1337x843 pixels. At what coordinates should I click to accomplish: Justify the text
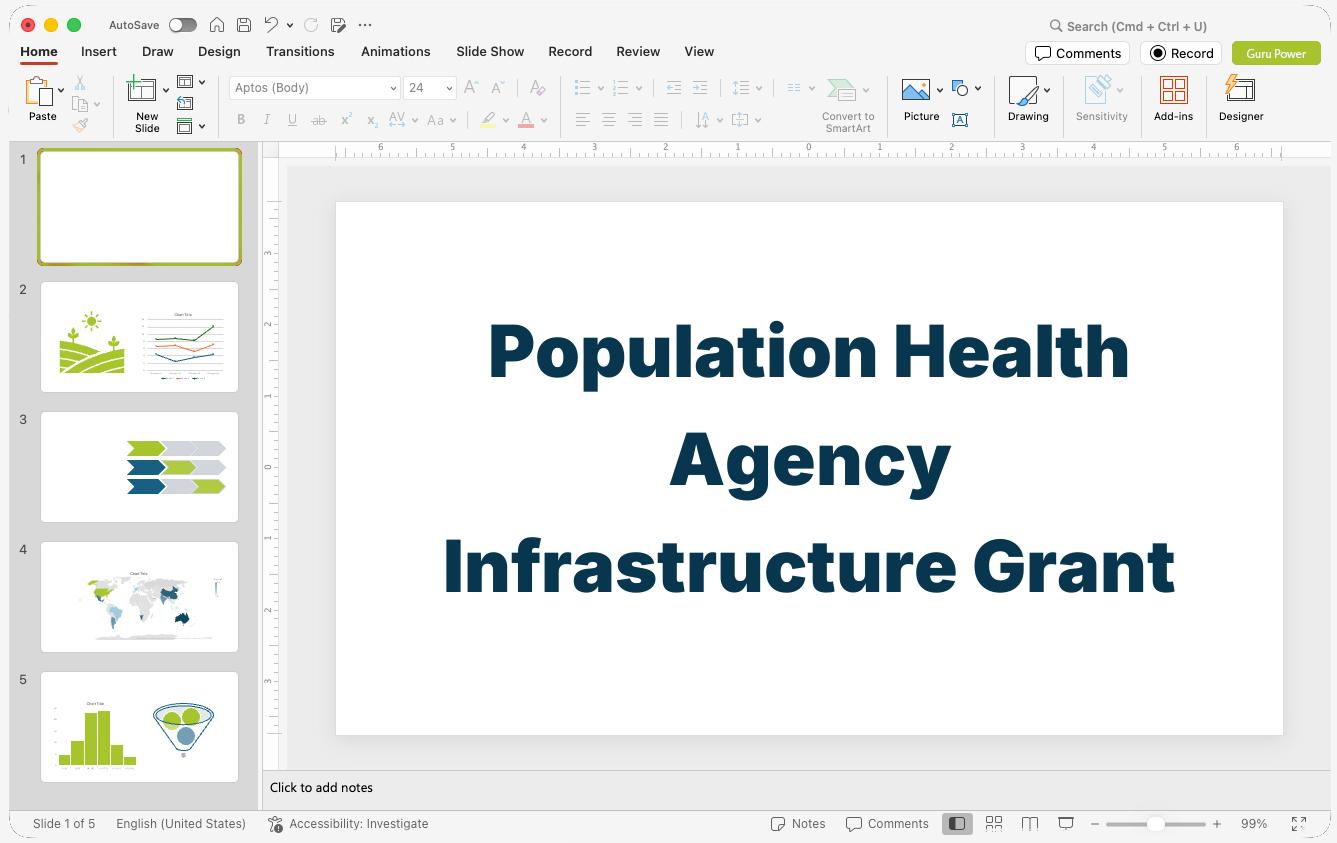coord(661,120)
